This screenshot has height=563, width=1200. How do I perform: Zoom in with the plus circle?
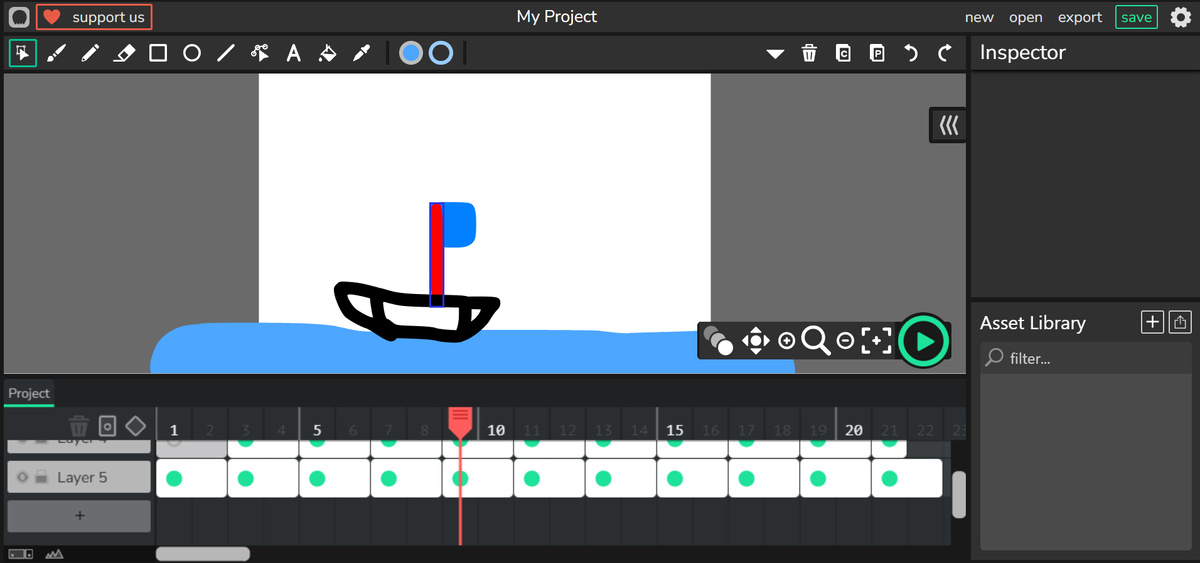pos(786,341)
